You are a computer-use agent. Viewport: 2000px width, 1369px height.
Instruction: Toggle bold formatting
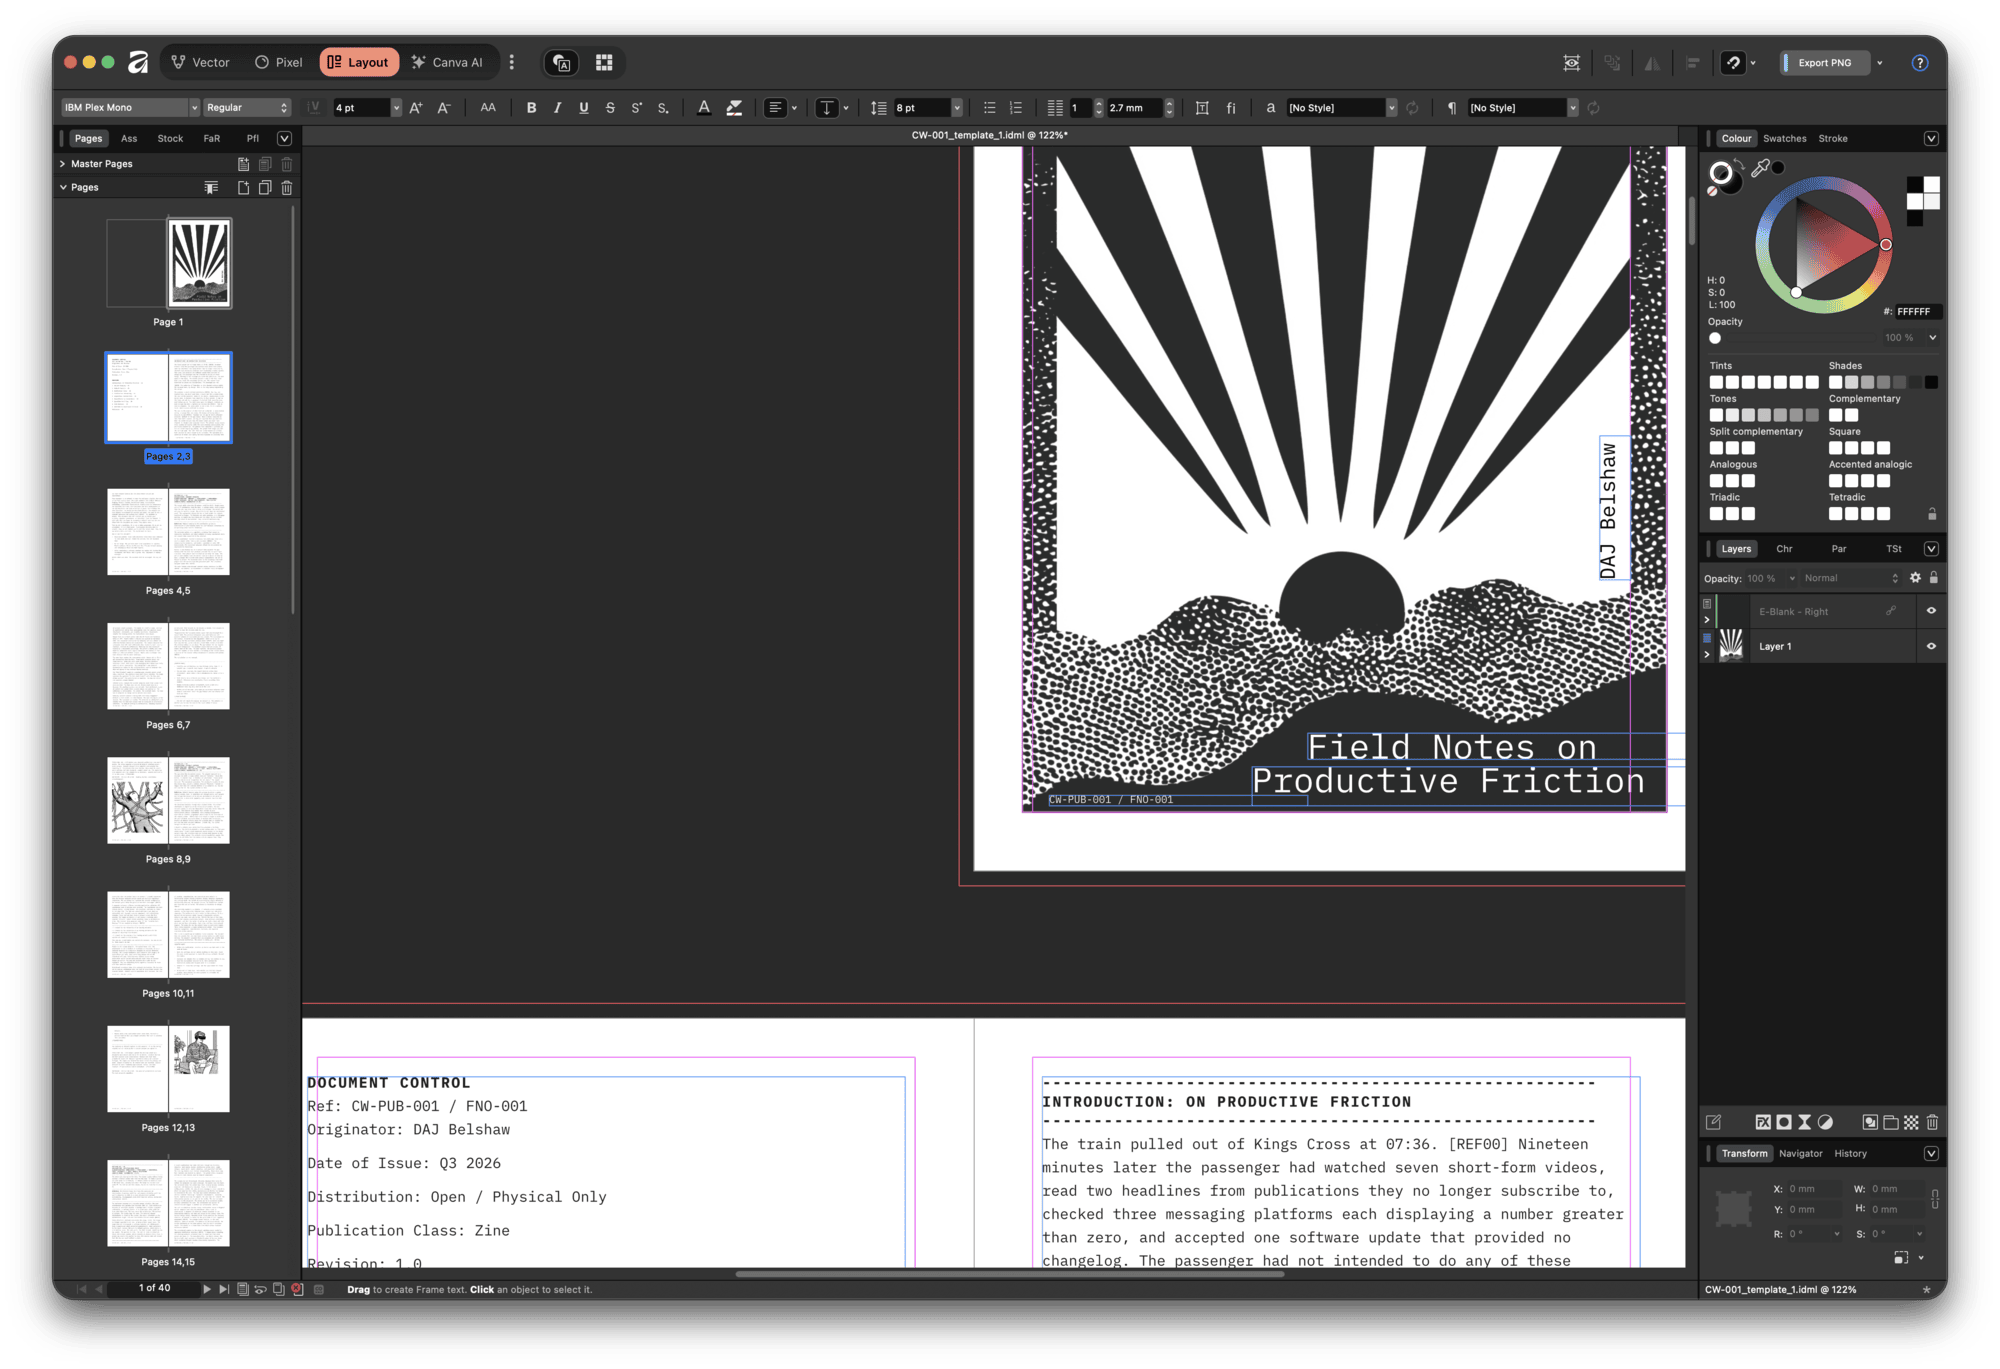coord(531,108)
